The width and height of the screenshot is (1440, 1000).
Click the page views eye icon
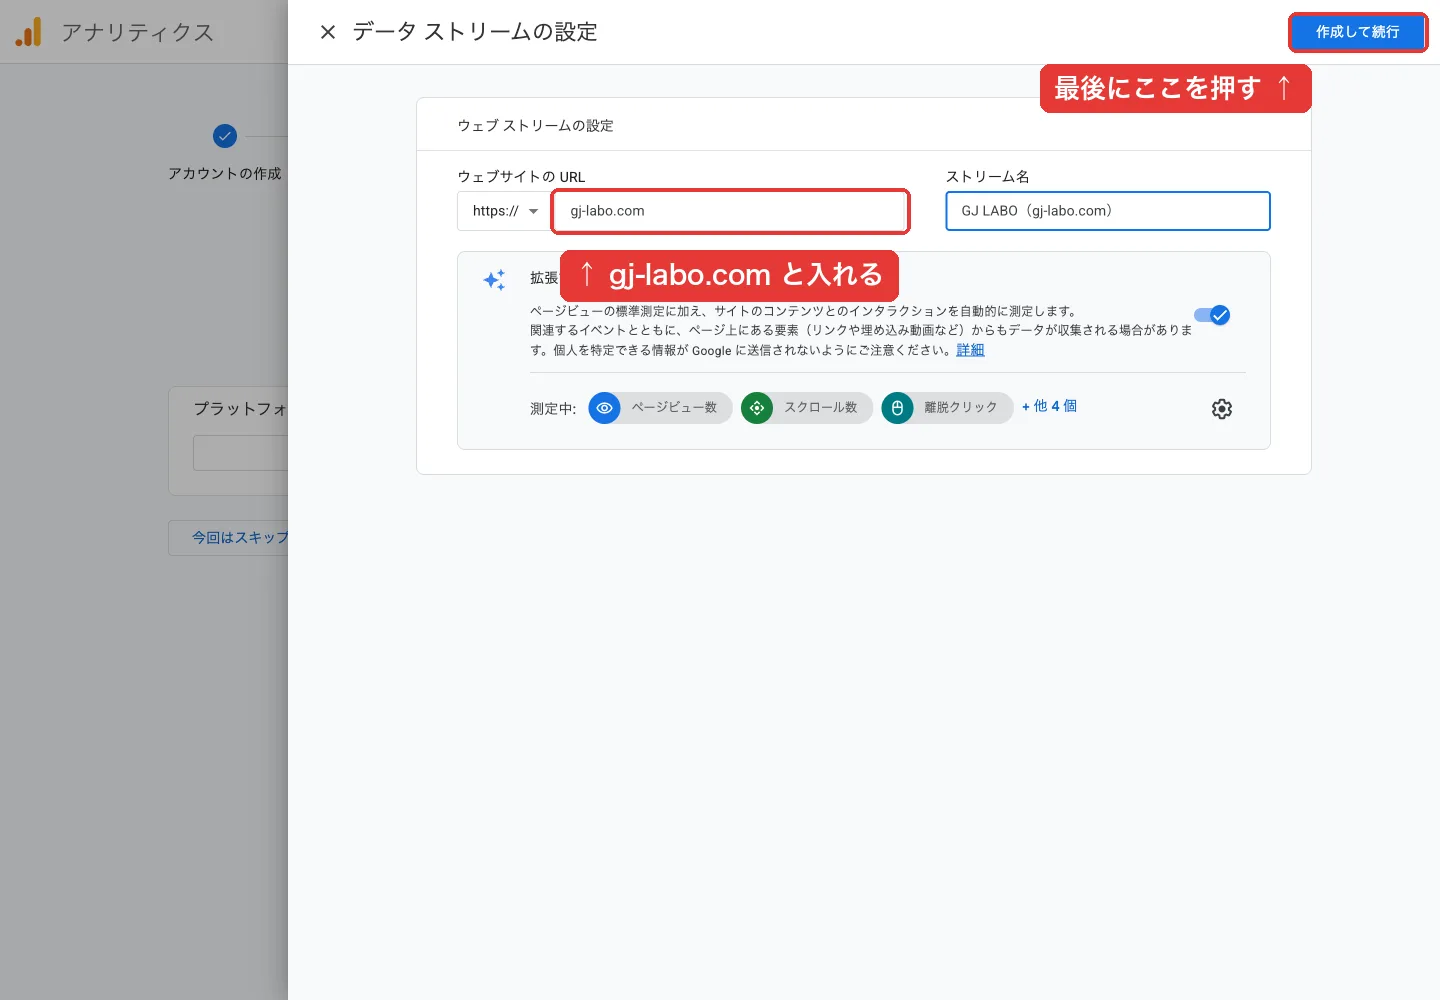[x=604, y=408]
